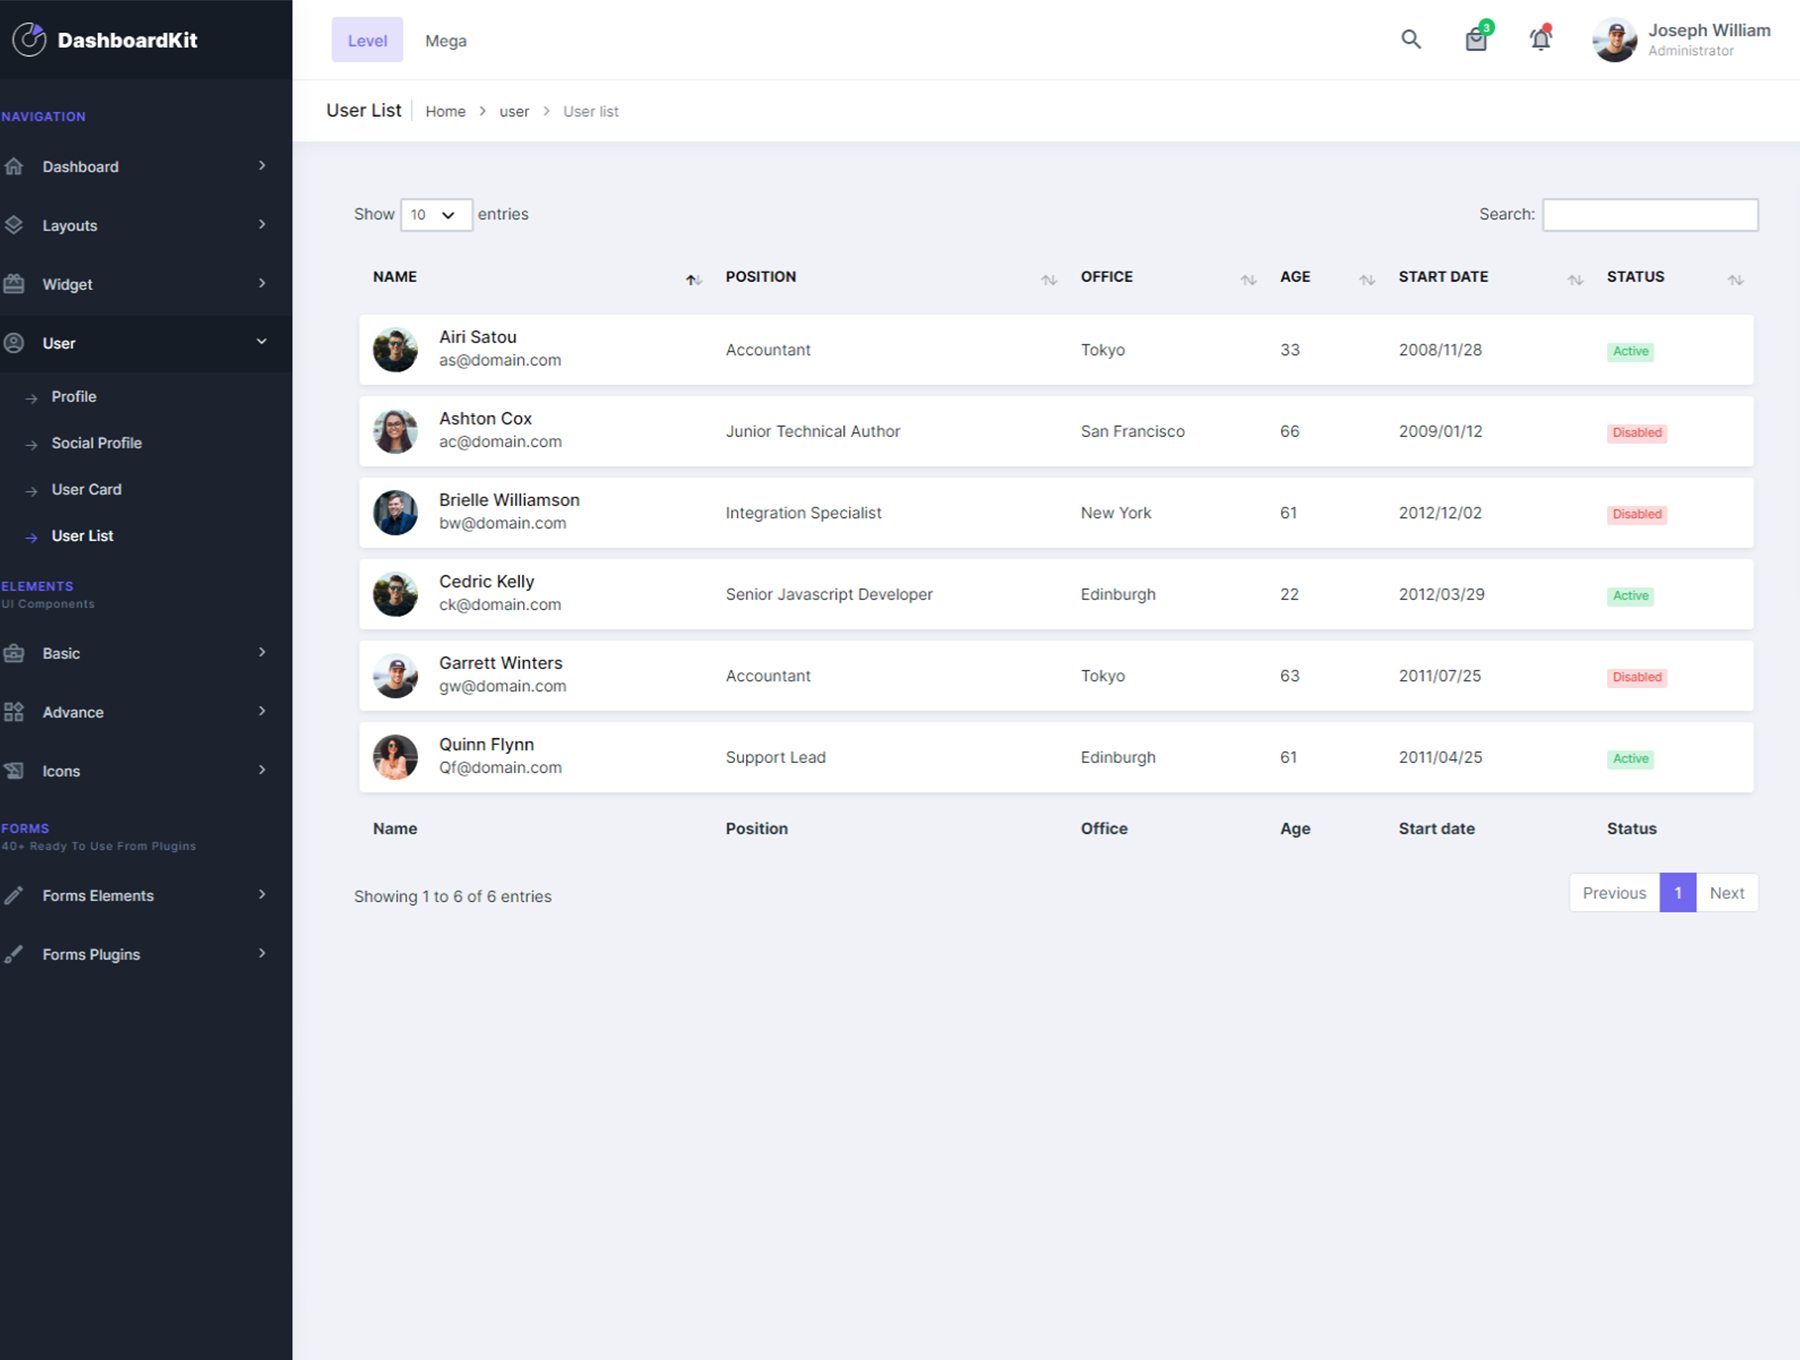The height and width of the screenshot is (1360, 1800).
Task: Expand the Forms Elements chevron
Action: tap(262, 895)
